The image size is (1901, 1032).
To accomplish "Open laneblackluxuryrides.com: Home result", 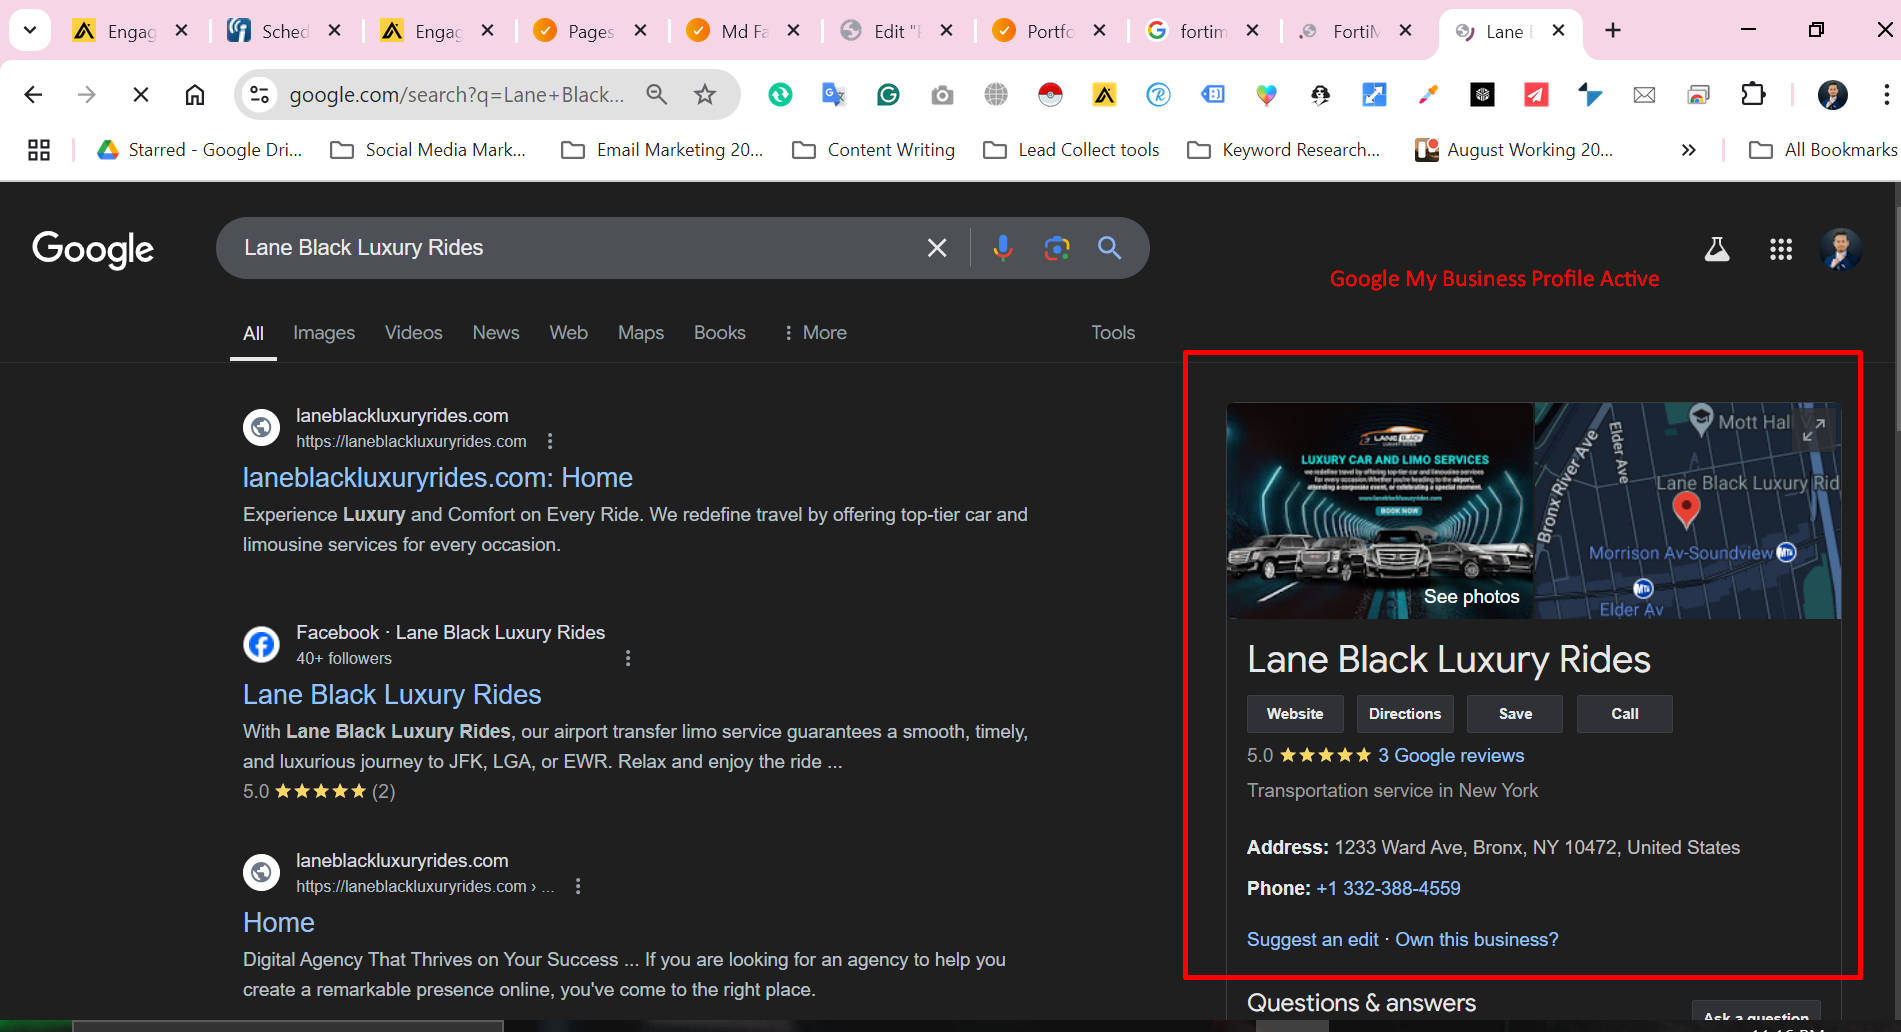I will click(x=438, y=478).
